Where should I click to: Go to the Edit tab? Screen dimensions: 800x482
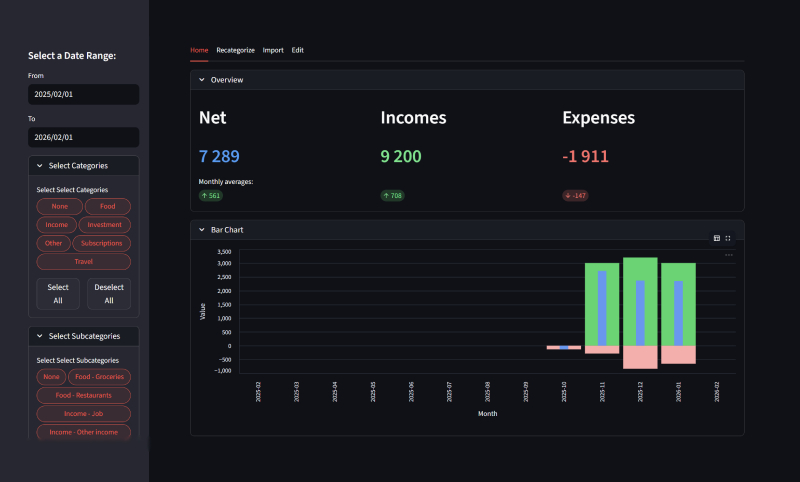pyautogui.click(x=297, y=50)
